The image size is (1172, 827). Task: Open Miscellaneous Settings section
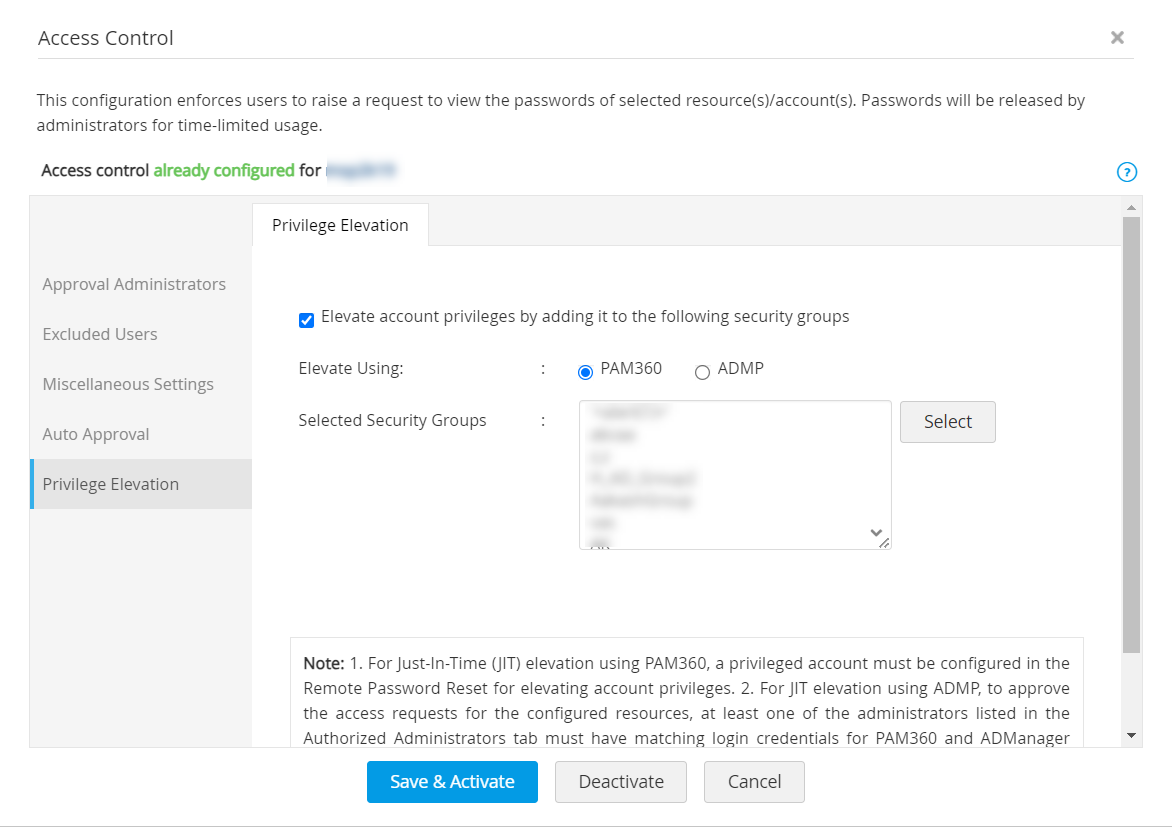click(128, 384)
